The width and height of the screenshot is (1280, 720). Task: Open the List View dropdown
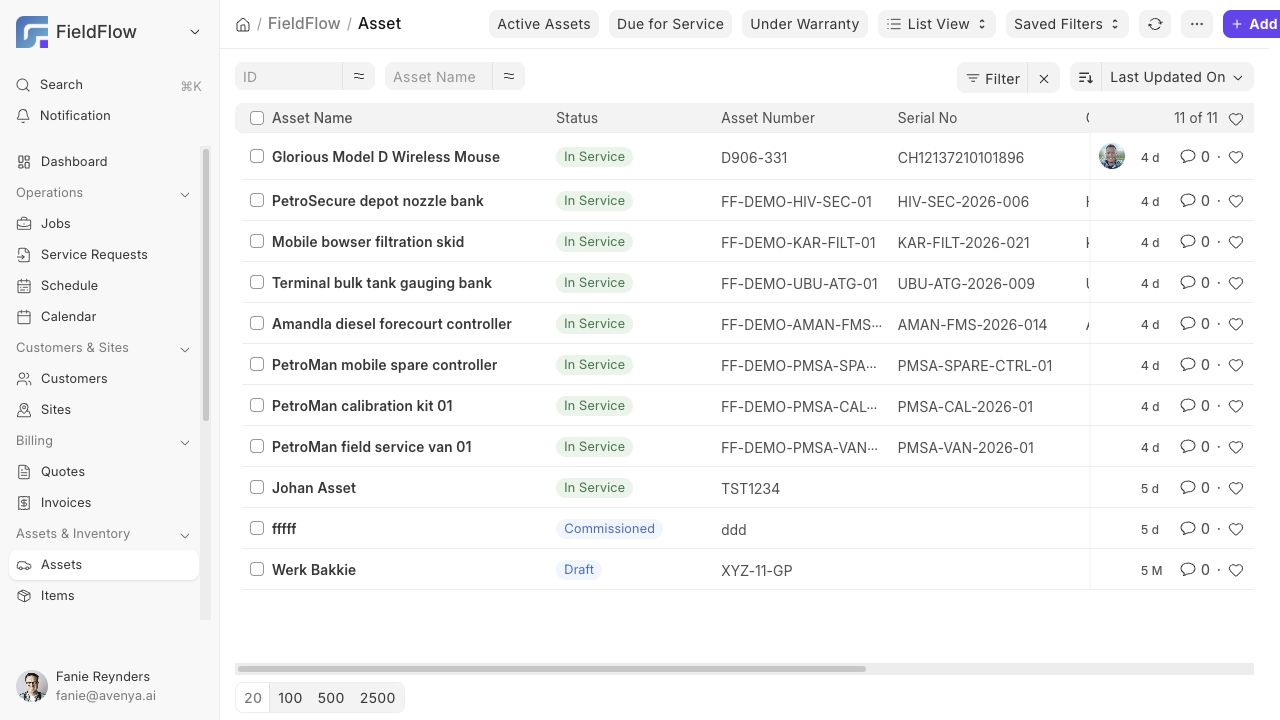(937, 24)
